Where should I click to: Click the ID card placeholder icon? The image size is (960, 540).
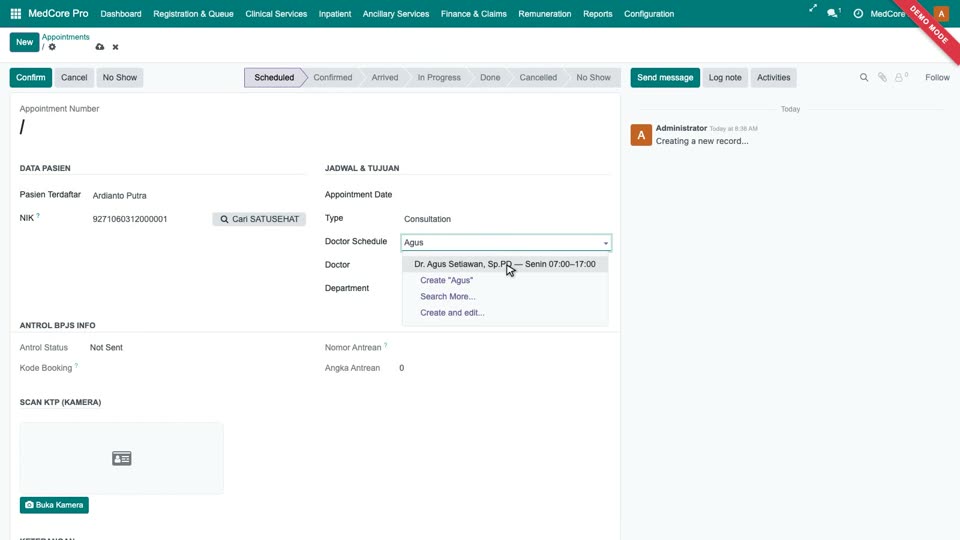pyautogui.click(x=122, y=458)
